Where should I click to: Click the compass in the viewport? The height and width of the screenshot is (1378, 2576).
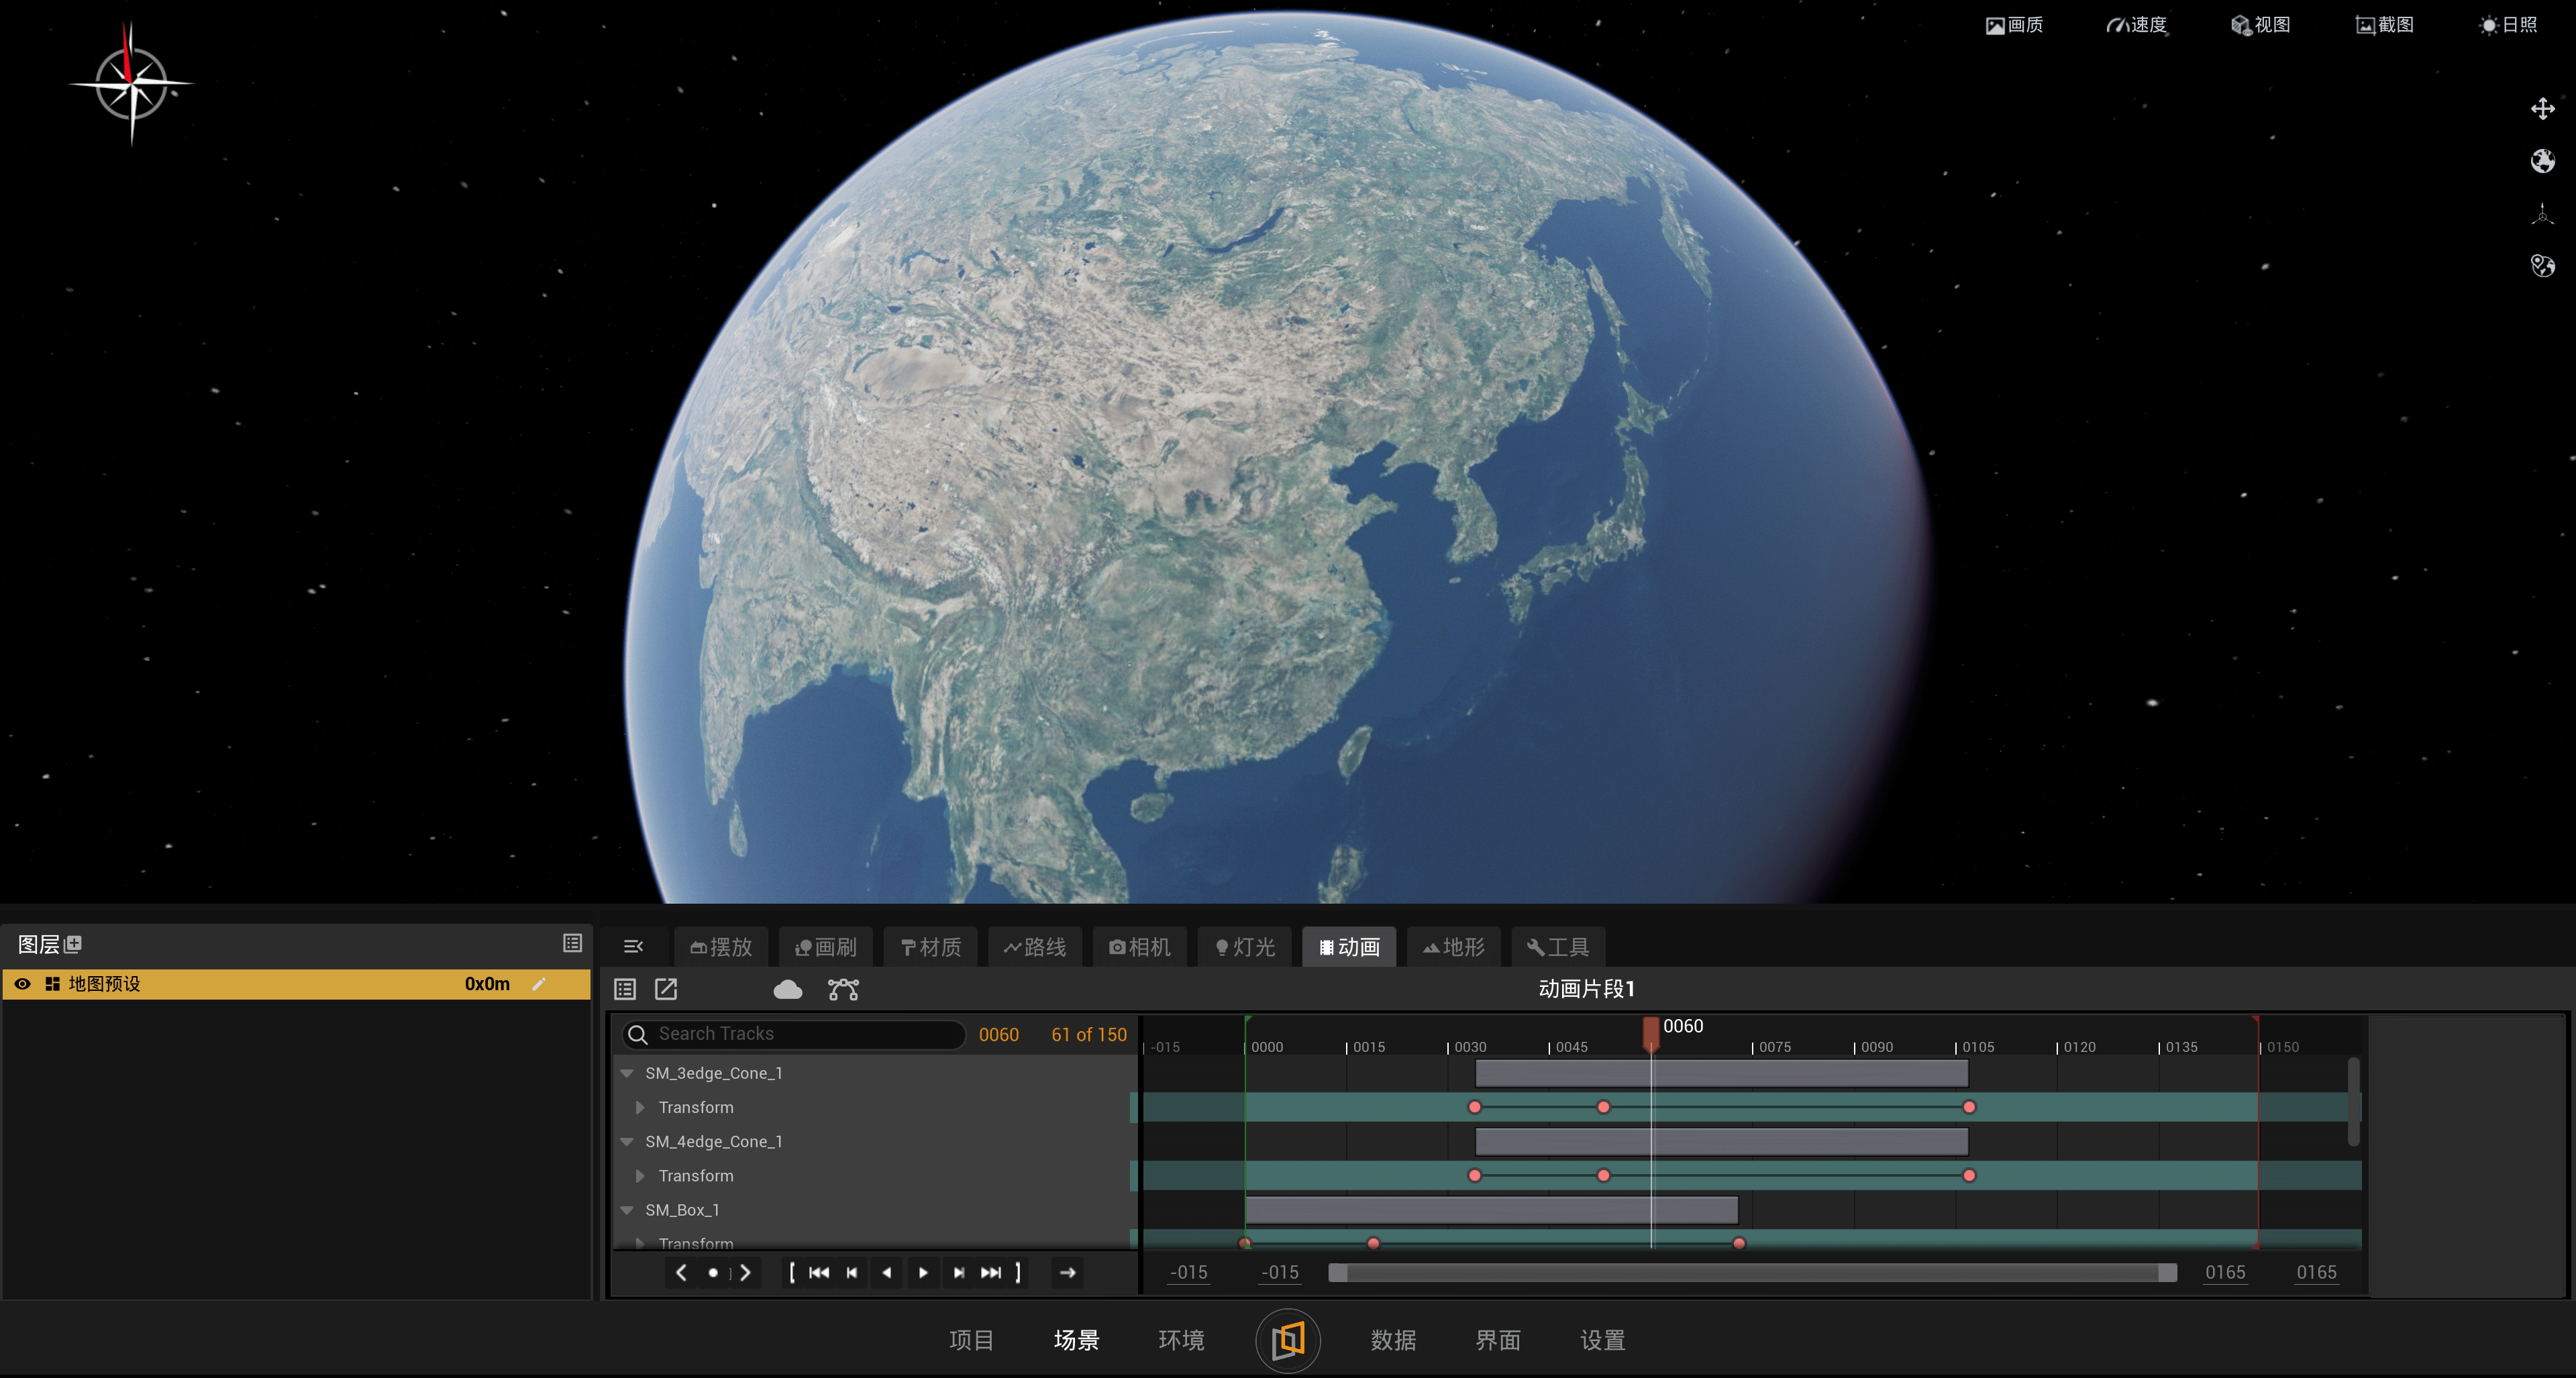click(x=131, y=84)
